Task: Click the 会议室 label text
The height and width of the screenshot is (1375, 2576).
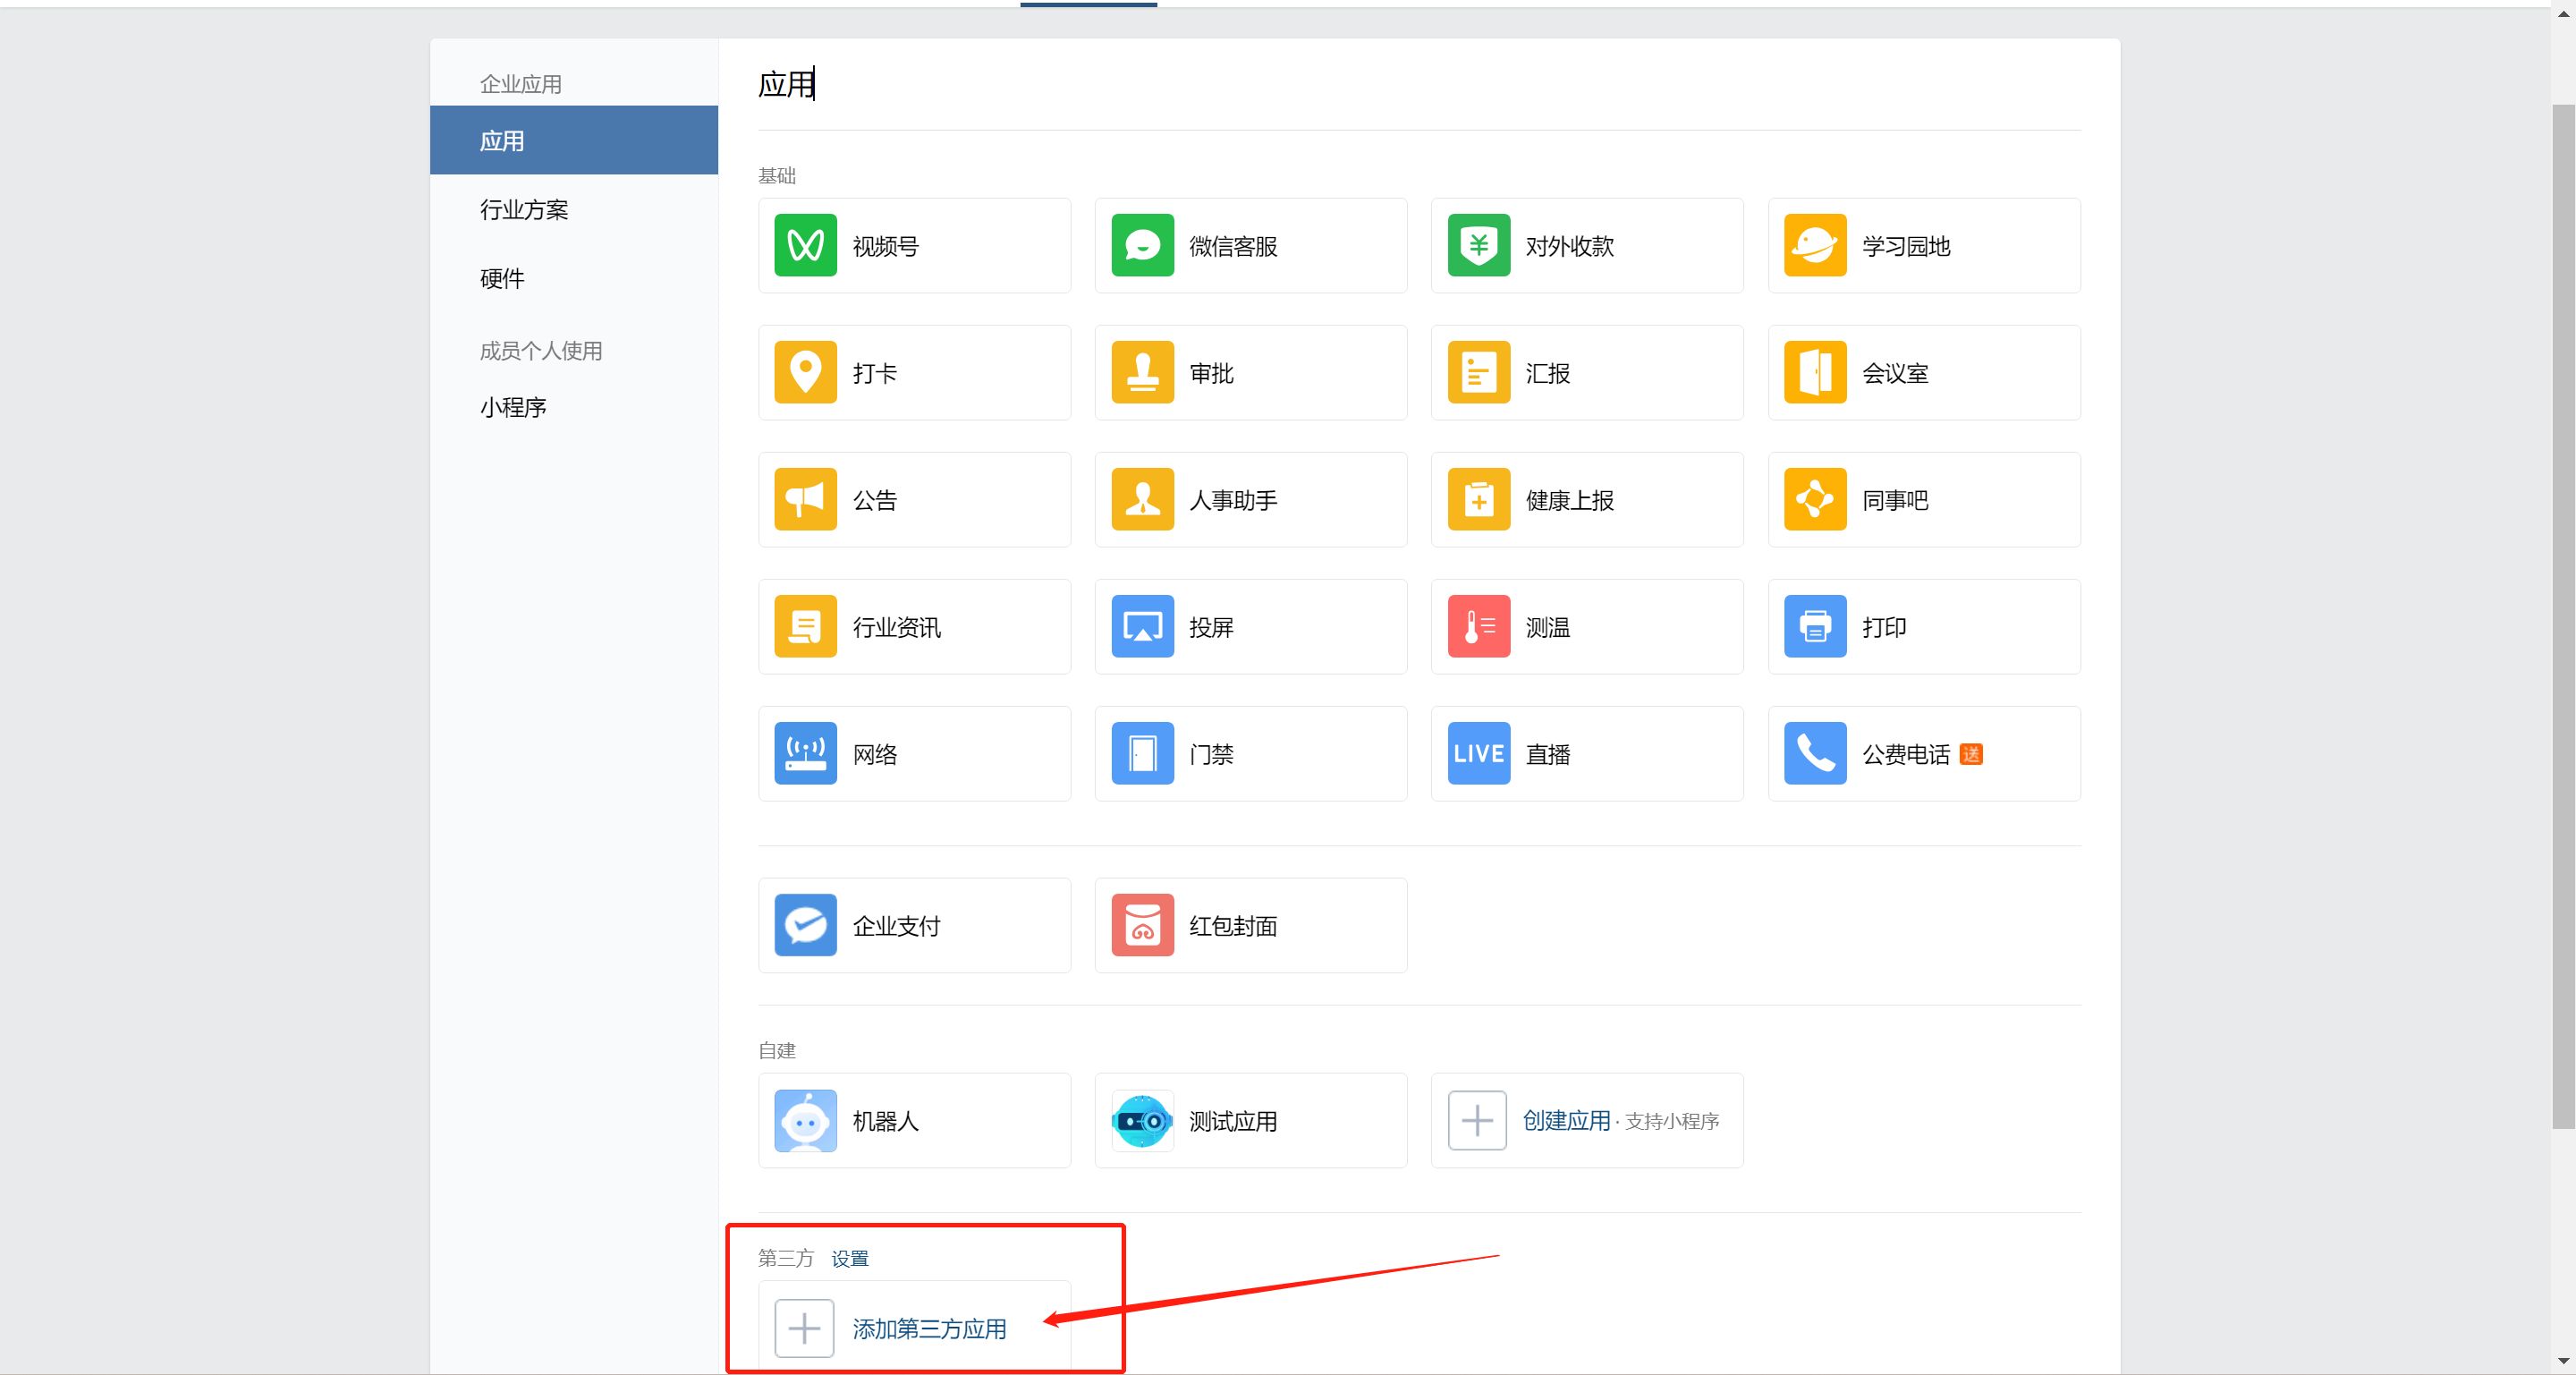Action: click(1895, 373)
